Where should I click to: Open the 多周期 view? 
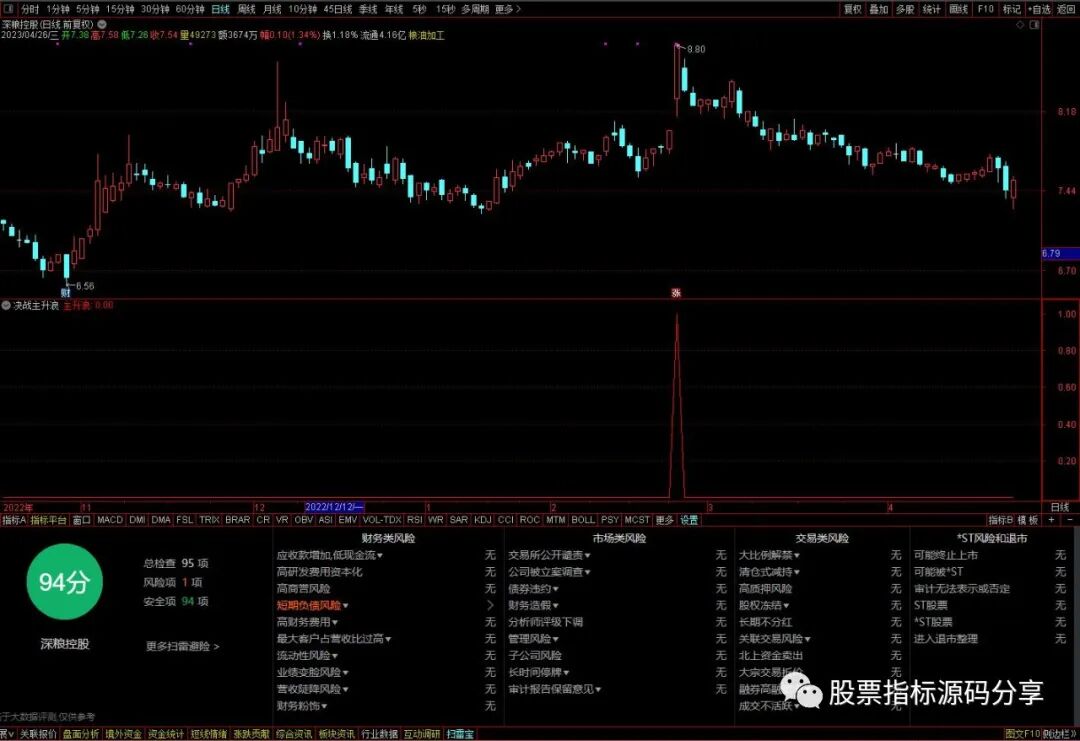tap(475, 9)
